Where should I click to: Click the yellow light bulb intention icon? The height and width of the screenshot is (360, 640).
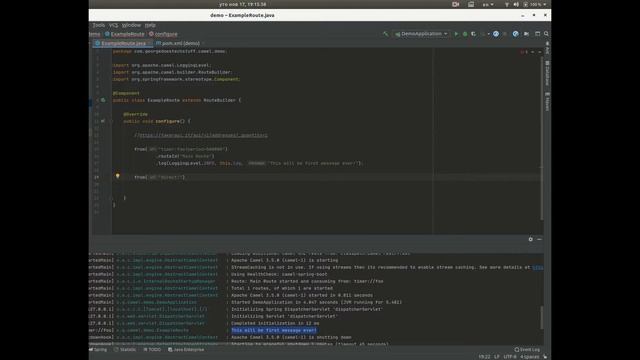coord(118,176)
